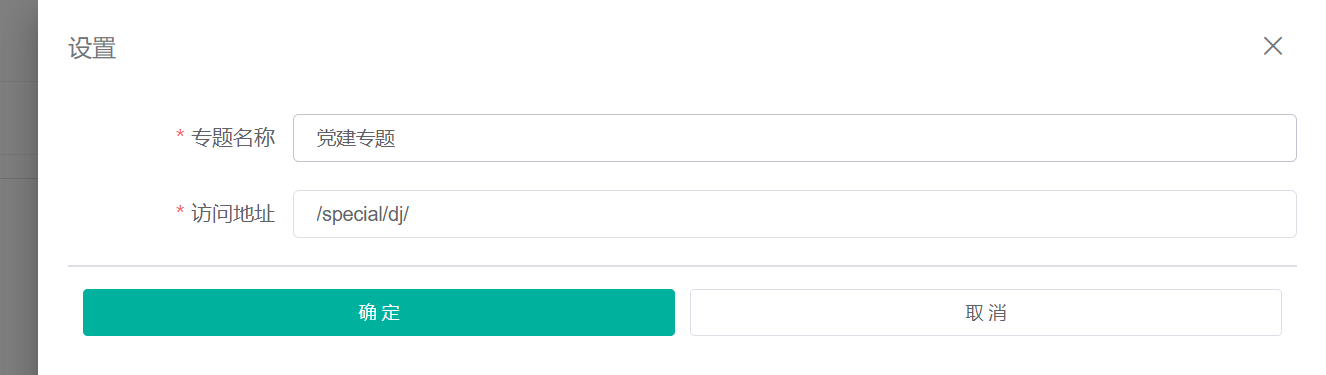This screenshot has height=375, width=1326.
Task: Click the 访问地址 field label
Action: tap(233, 214)
